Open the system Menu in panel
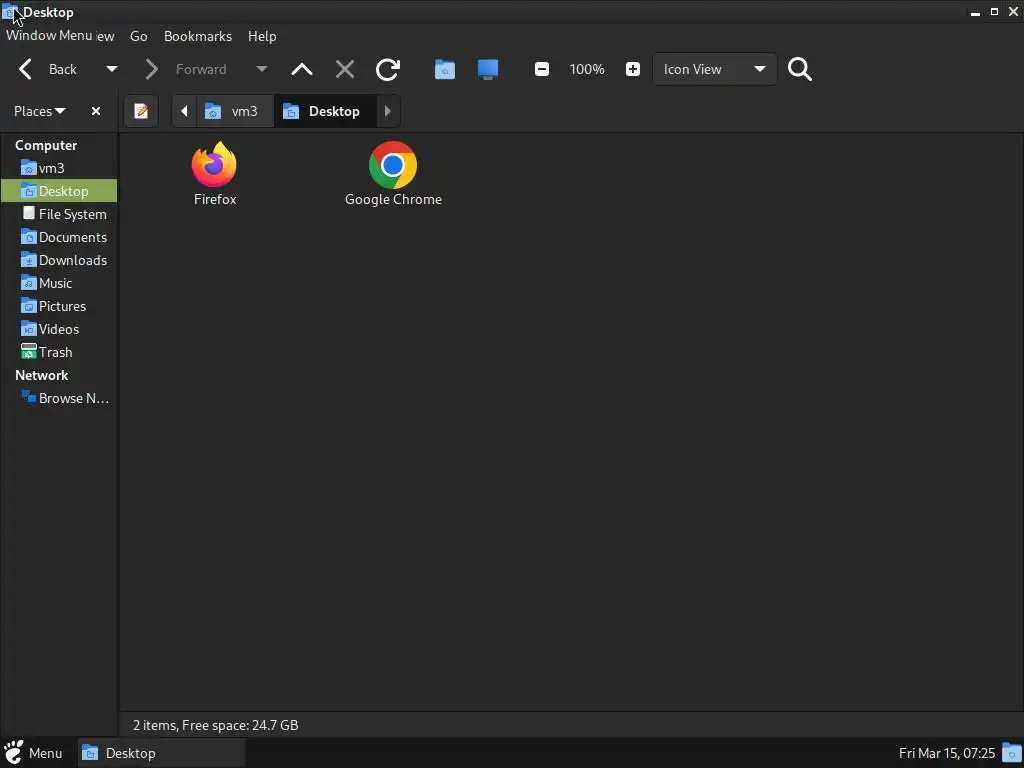This screenshot has height=768, width=1024. pyautogui.click(x=33, y=753)
